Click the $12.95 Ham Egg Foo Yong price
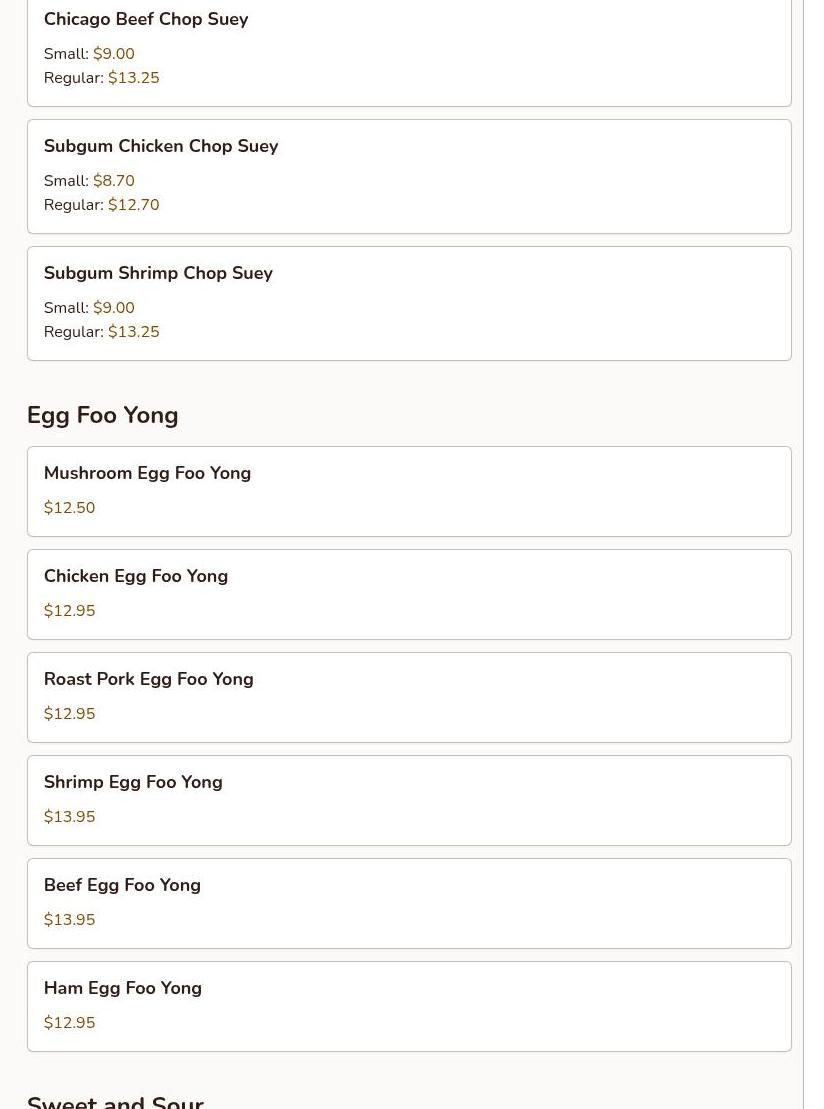 click(x=69, y=1023)
